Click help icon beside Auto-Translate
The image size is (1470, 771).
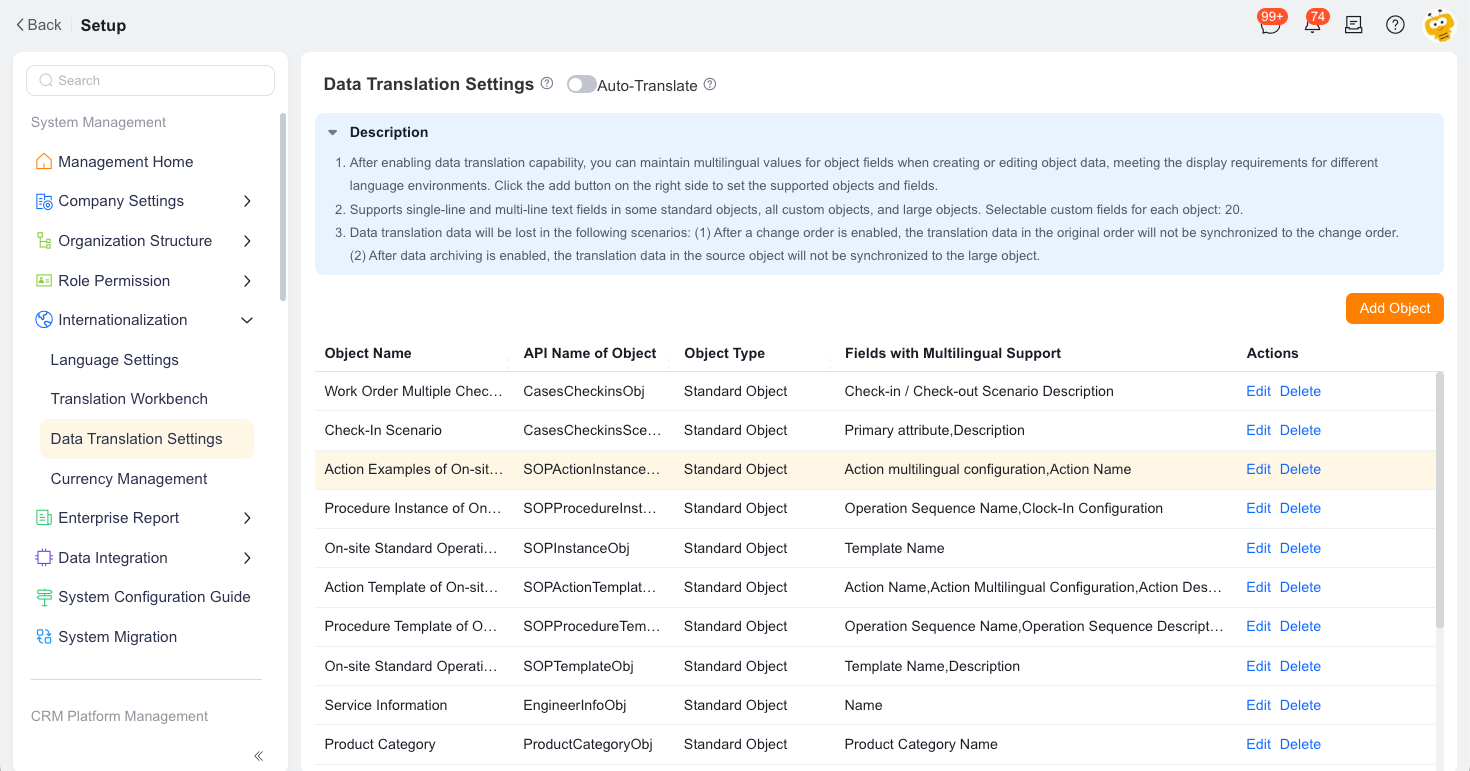710,85
